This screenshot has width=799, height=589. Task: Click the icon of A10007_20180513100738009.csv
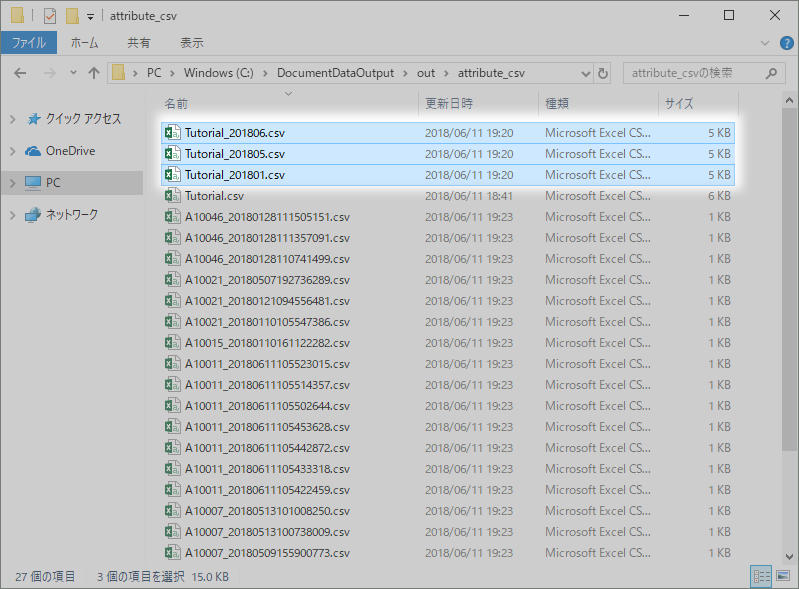click(x=172, y=532)
